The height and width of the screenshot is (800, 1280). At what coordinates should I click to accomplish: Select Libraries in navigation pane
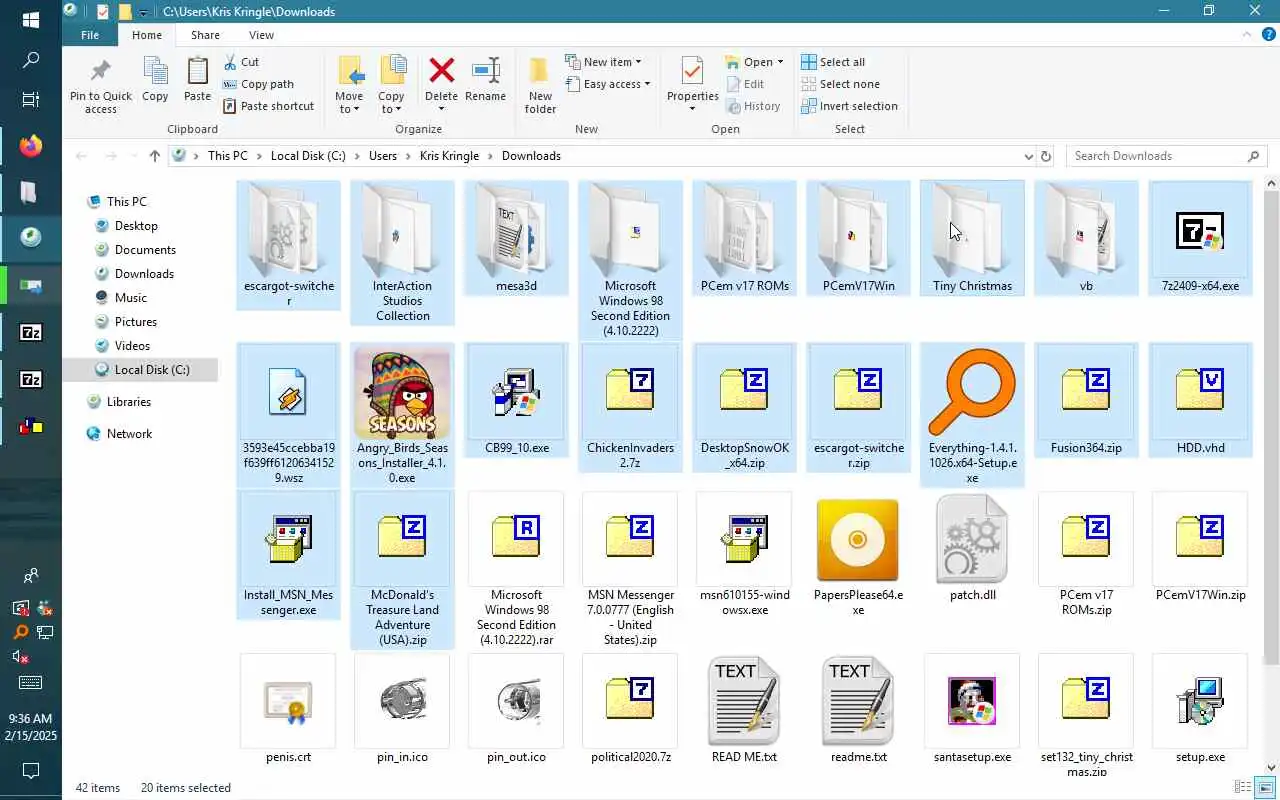(x=128, y=402)
